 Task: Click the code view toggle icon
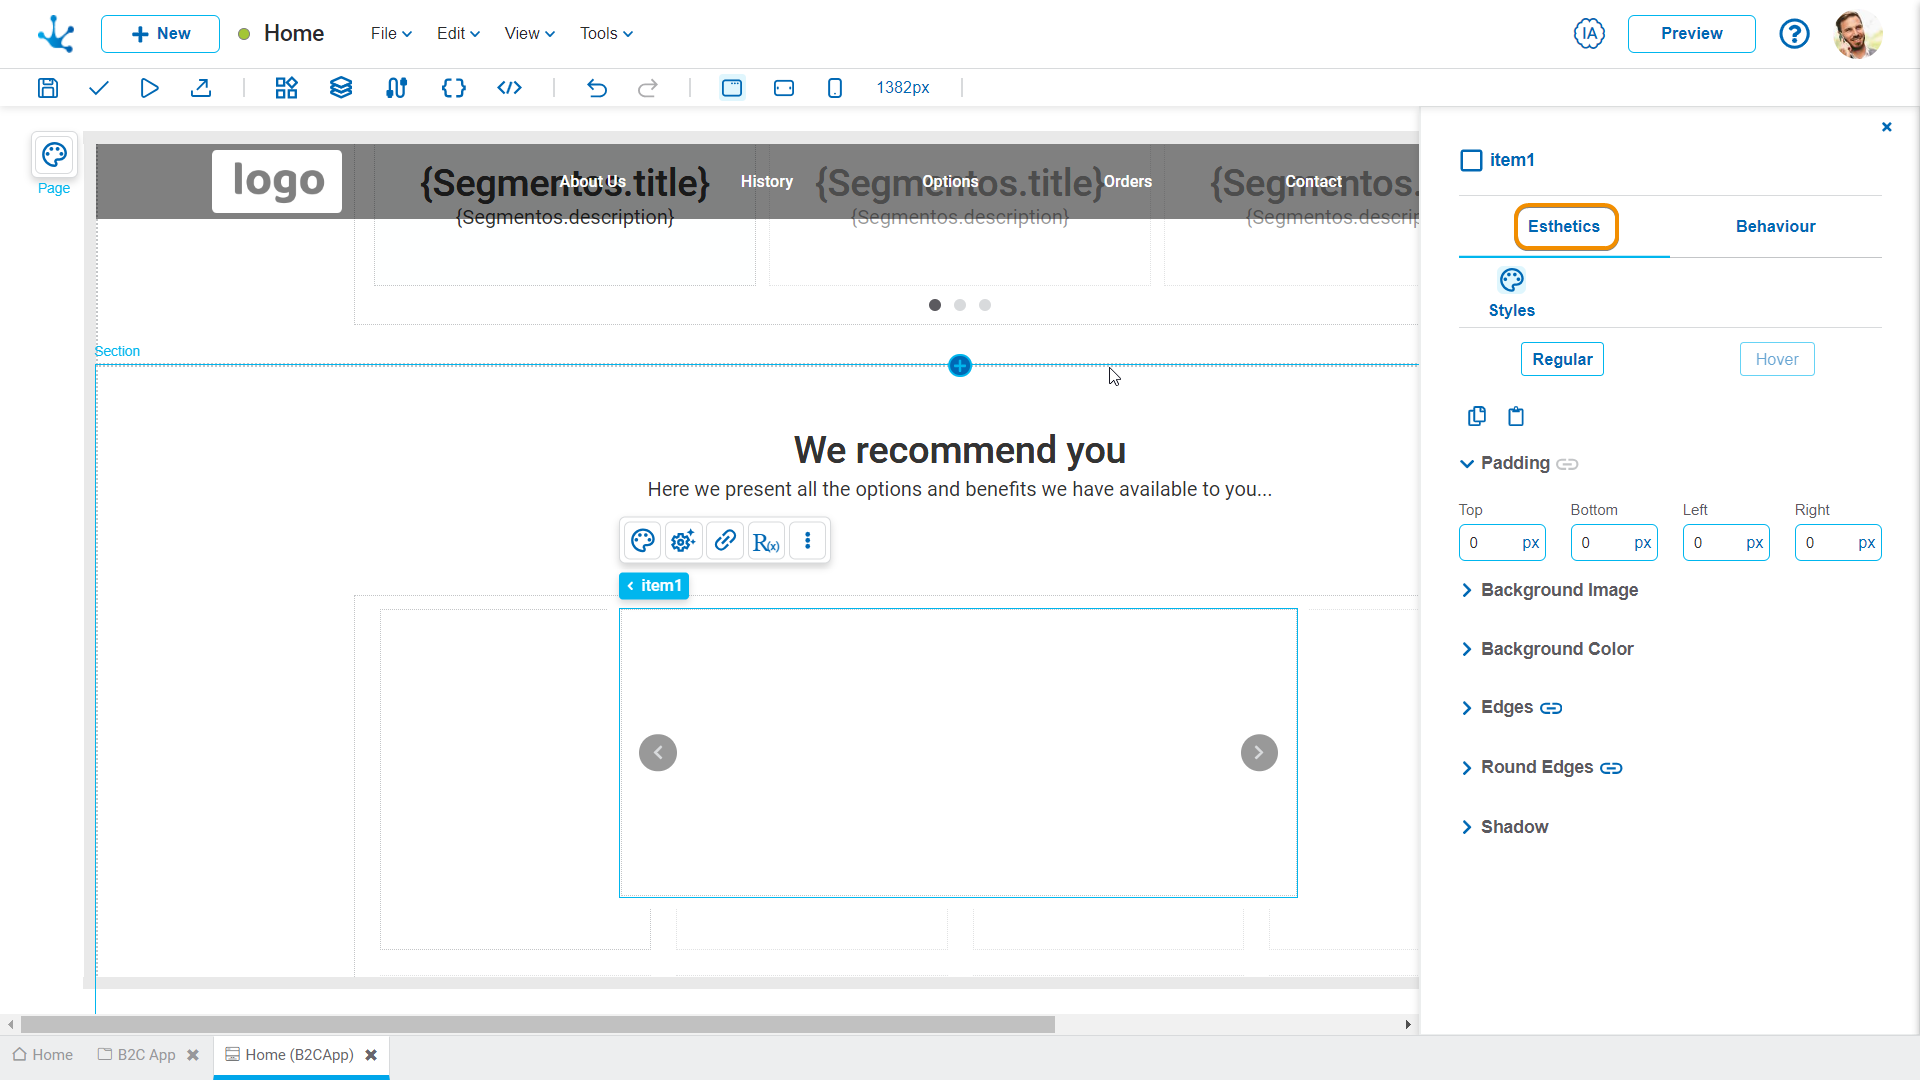click(x=510, y=87)
